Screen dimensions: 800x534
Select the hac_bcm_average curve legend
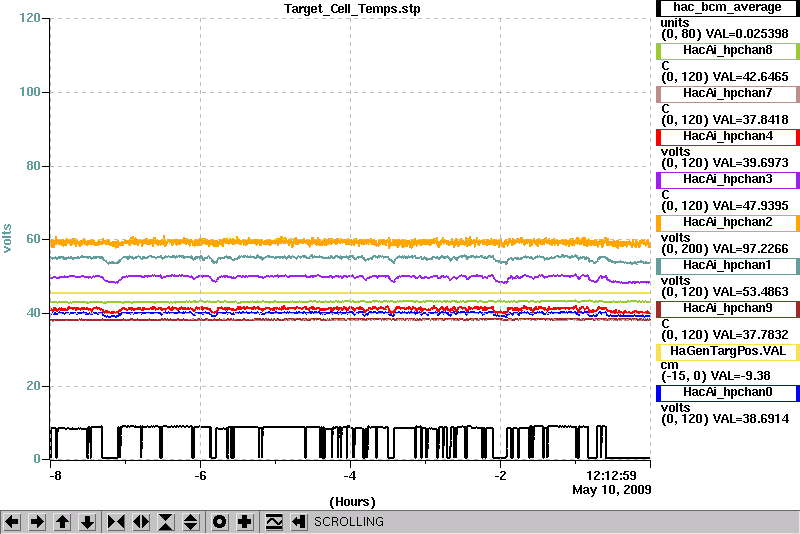point(728,7)
